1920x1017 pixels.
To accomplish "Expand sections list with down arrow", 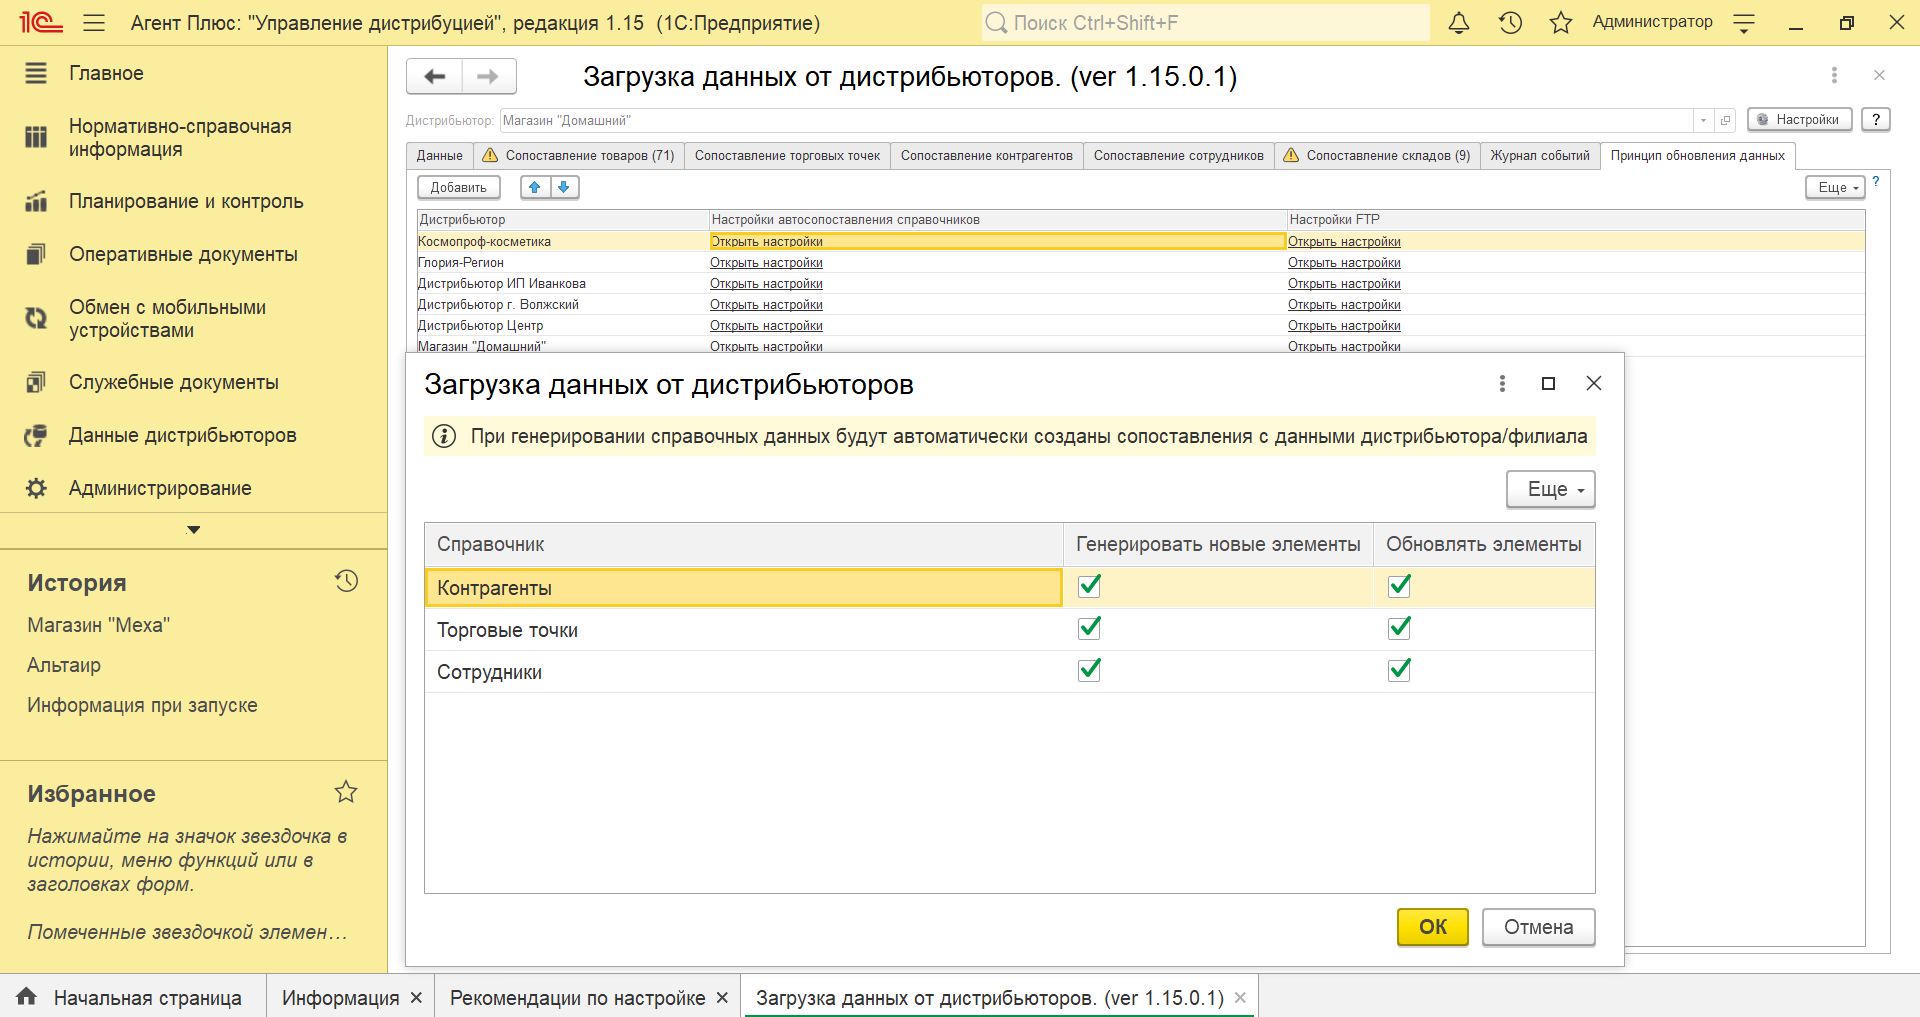I will click(x=194, y=530).
